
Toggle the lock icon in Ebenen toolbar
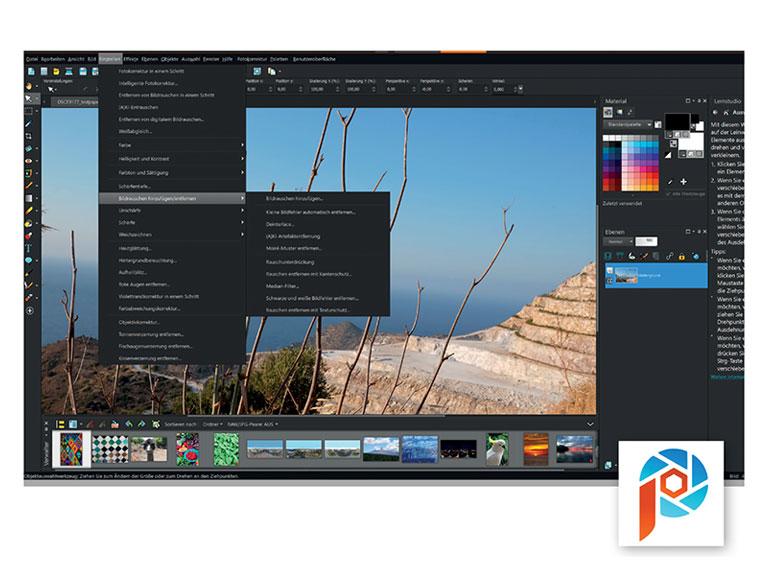pyautogui.click(x=682, y=256)
